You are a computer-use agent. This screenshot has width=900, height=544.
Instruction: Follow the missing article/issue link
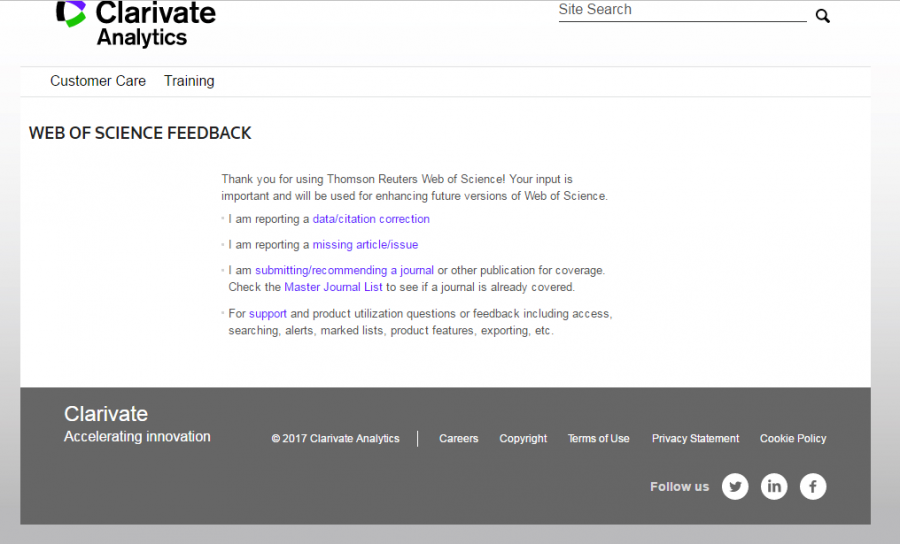[365, 244]
